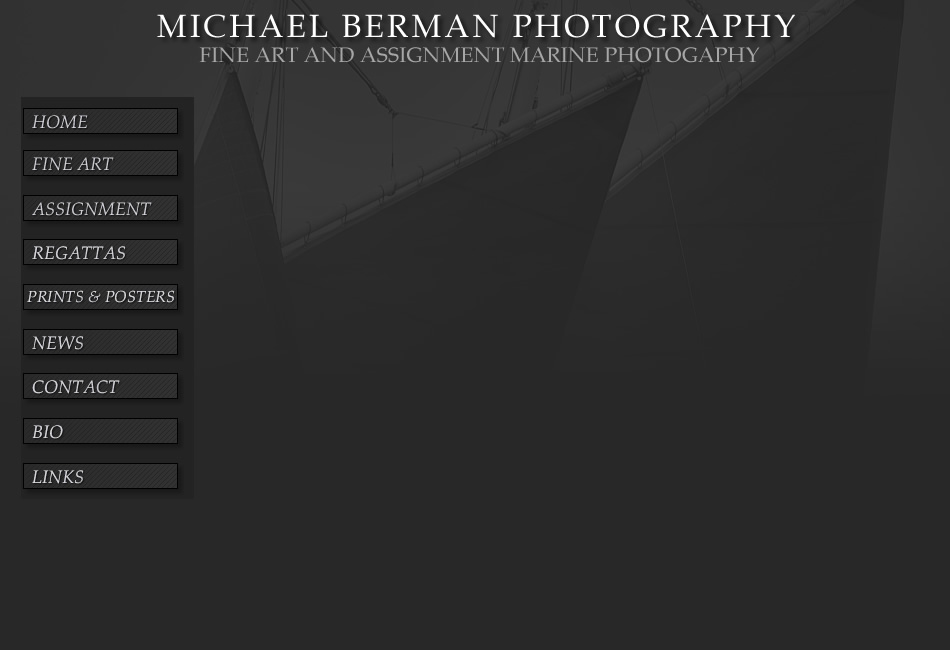The height and width of the screenshot is (650, 950).
Task: Open the BIO page
Action: pos(101,431)
